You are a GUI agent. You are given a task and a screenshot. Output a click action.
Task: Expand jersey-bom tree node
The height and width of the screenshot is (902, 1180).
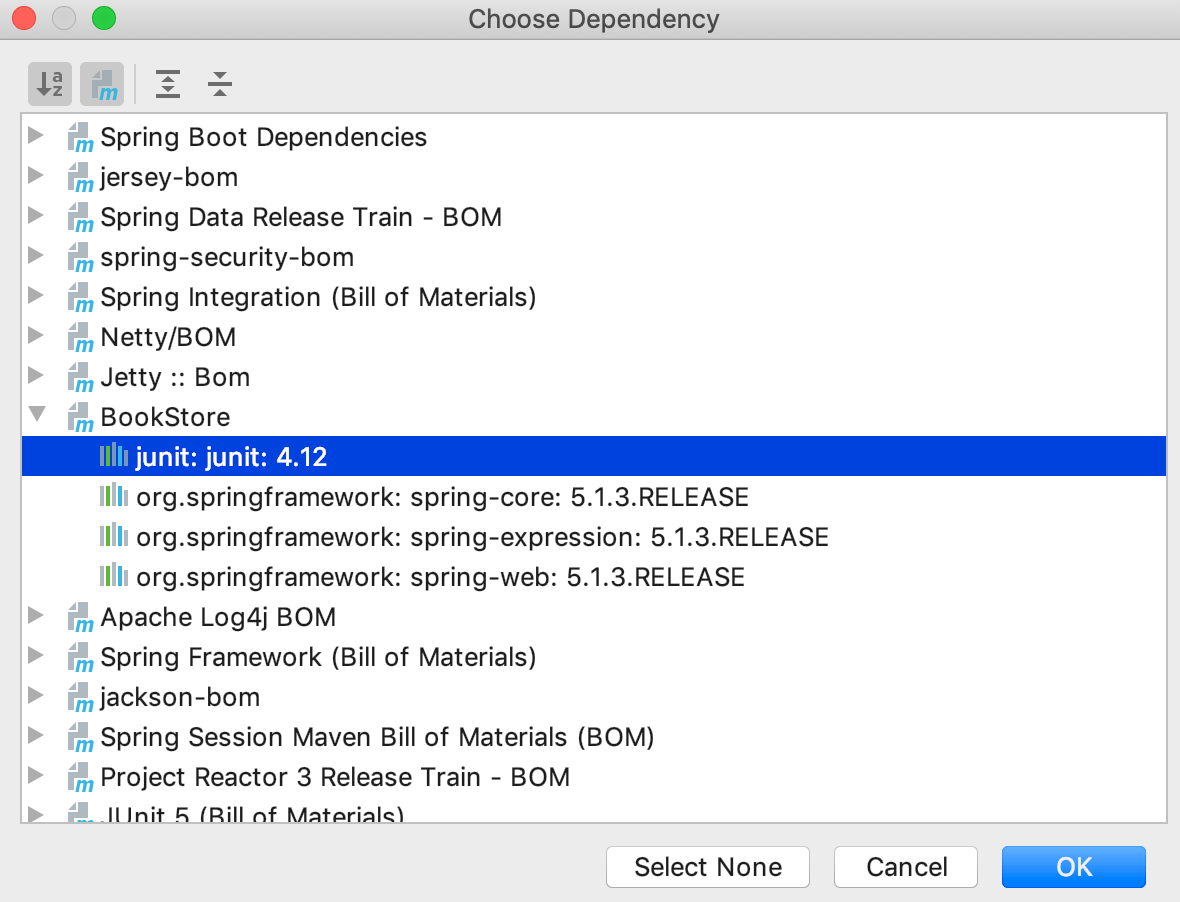[35, 176]
